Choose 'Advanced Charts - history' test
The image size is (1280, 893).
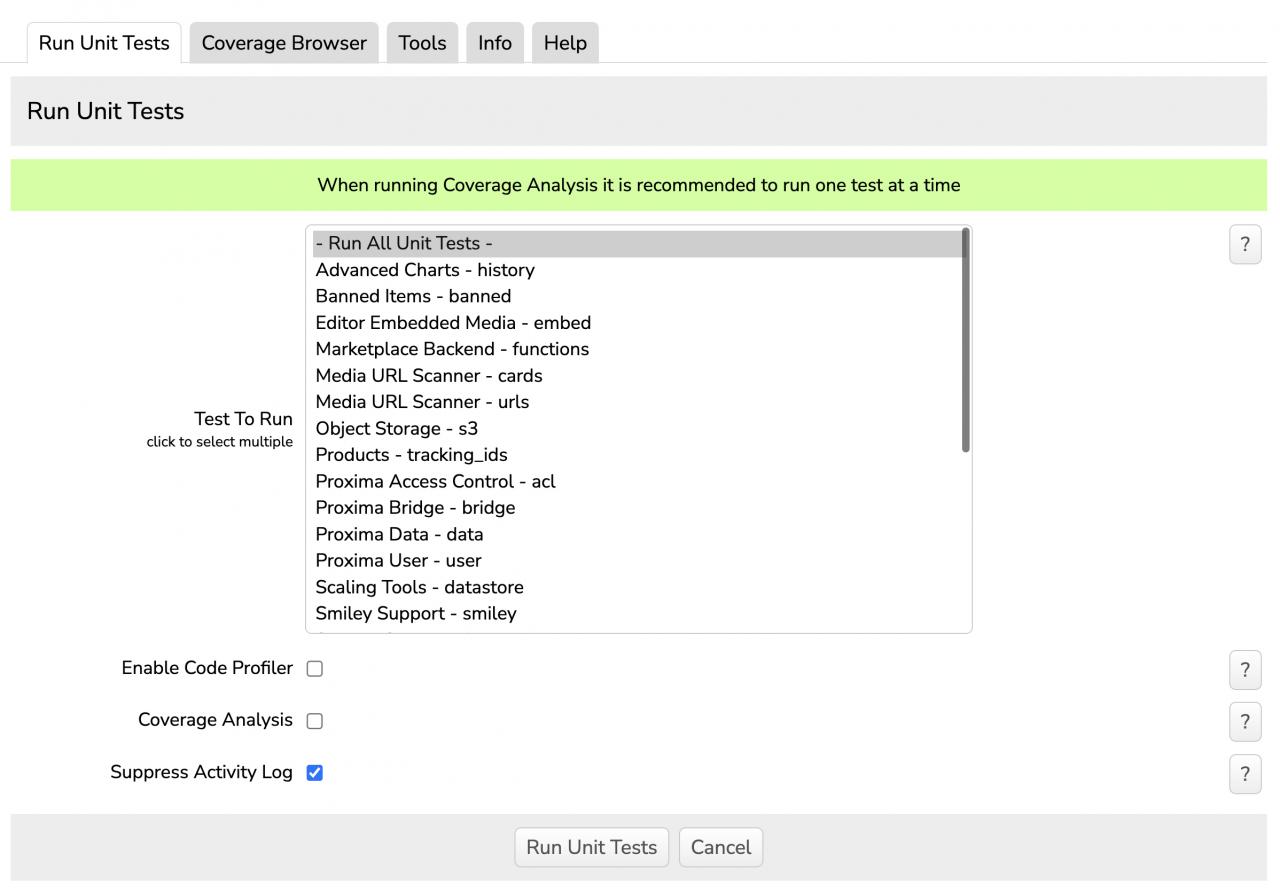pyautogui.click(x=425, y=270)
